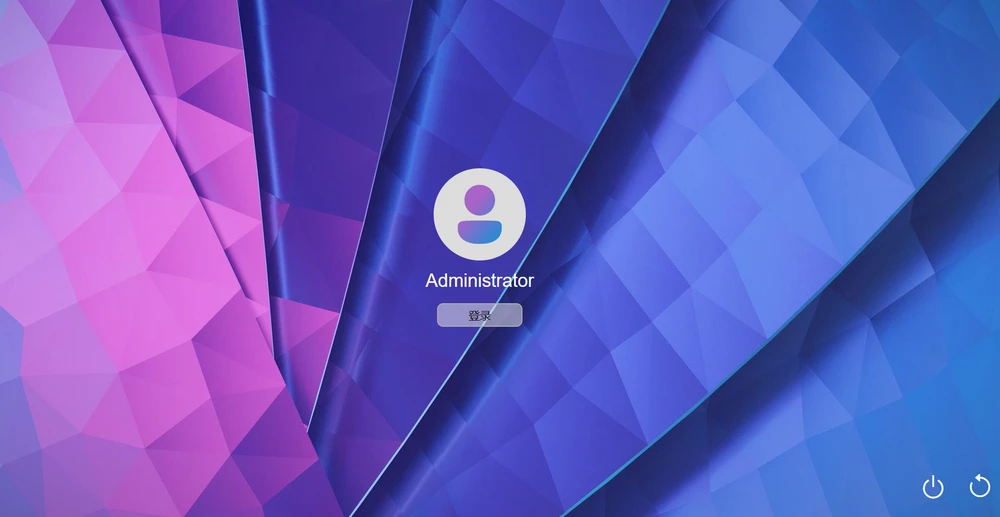The image size is (1000, 517).
Task: Log in using the translucent 登录 button
Action: click(479, 315)
